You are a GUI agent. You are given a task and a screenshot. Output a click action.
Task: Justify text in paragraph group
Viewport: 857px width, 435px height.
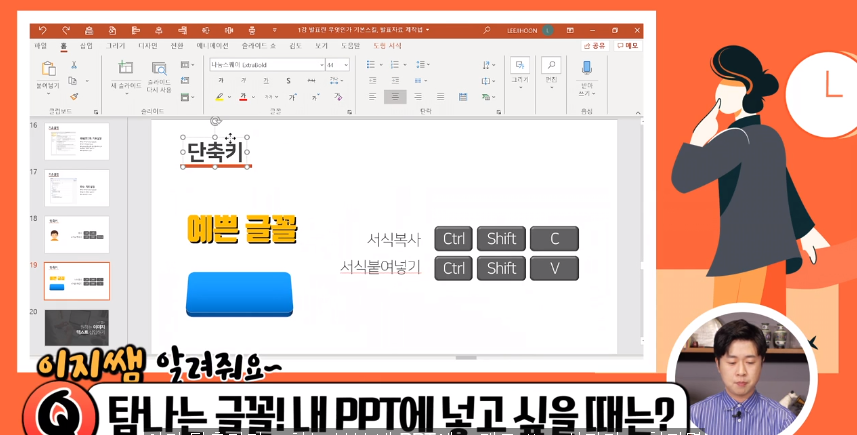coord(441,97)
